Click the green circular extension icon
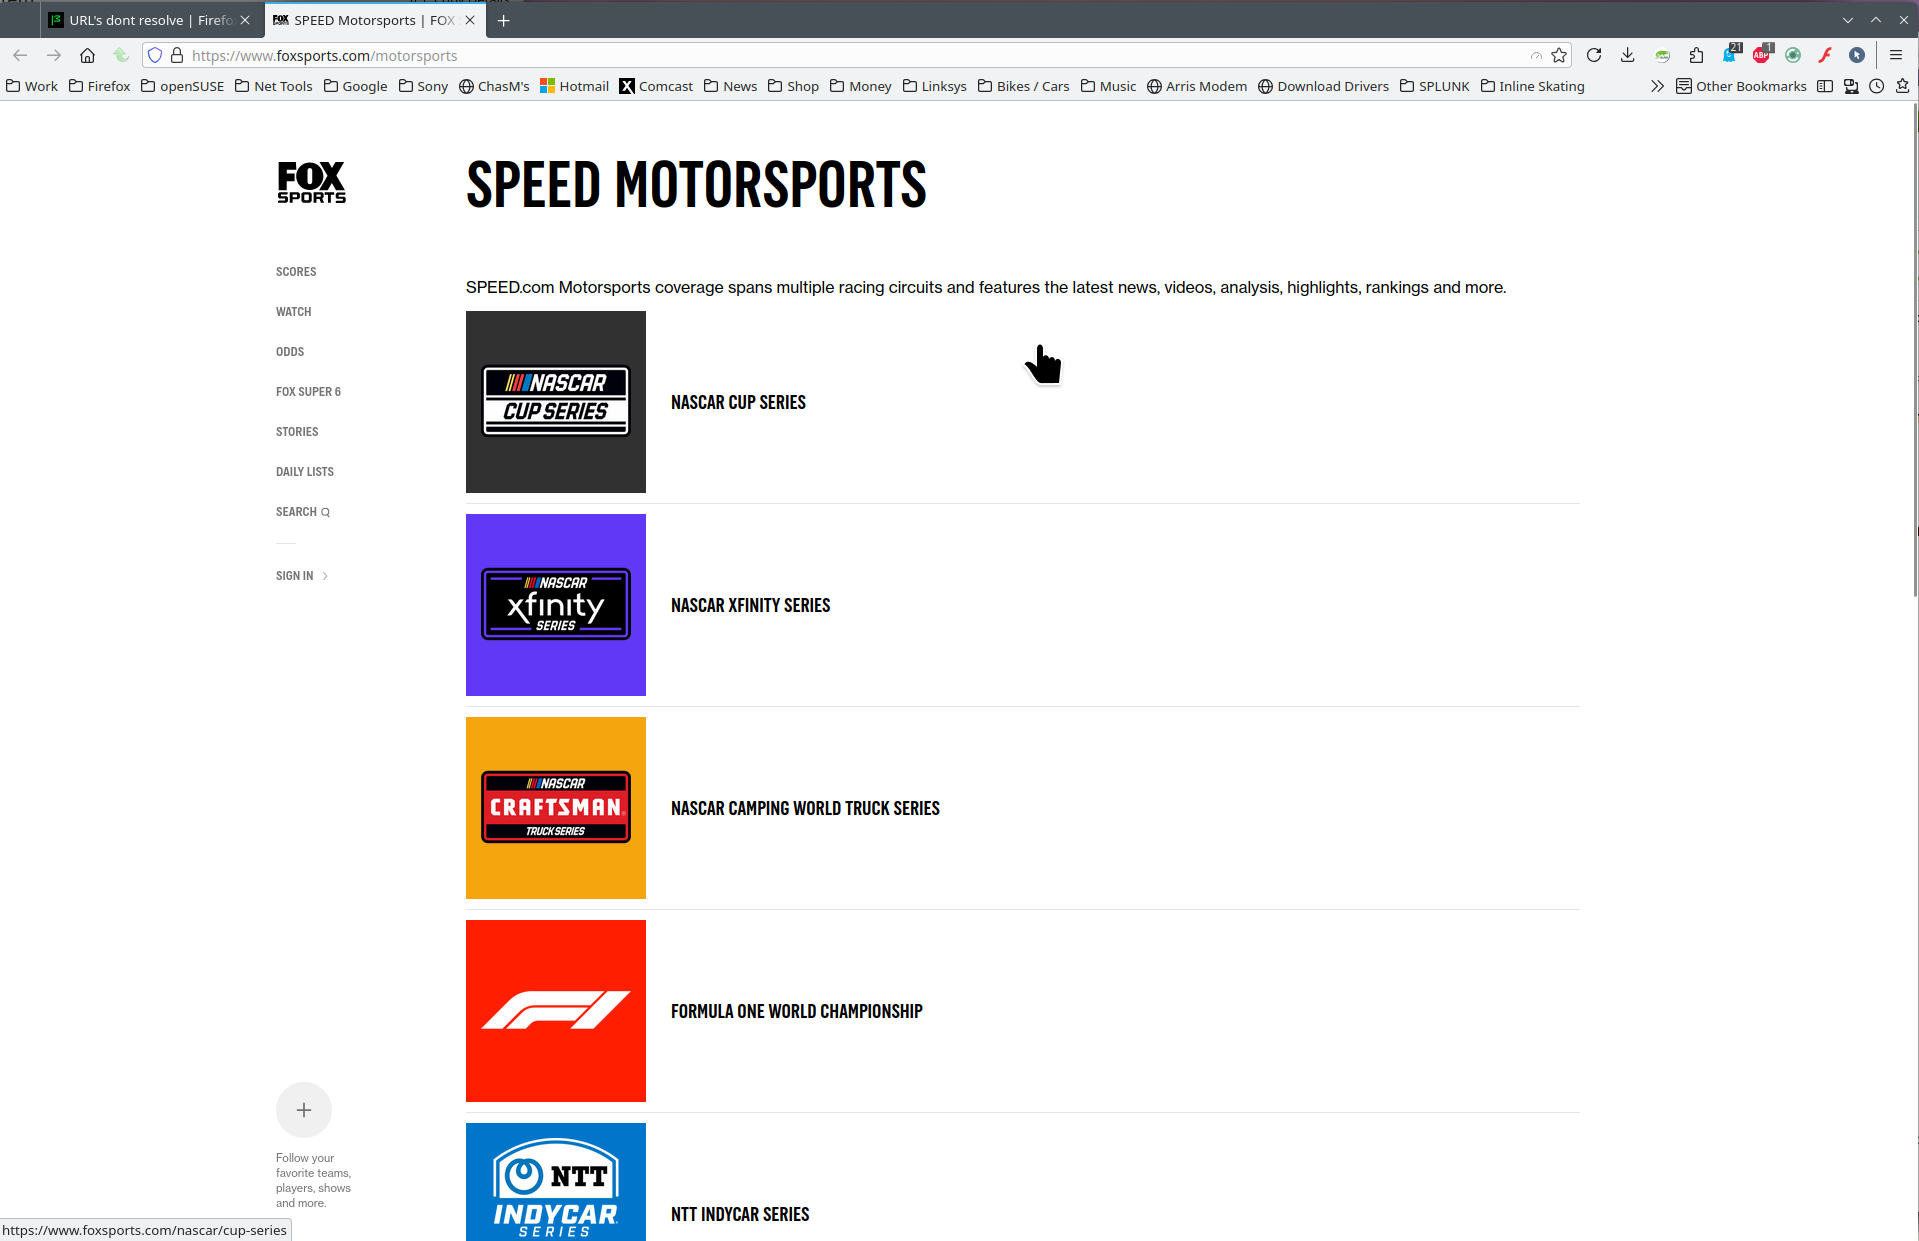The height and width of the screenshot is (1241, 1919). pyautogui.click(x=1793, y=56)
